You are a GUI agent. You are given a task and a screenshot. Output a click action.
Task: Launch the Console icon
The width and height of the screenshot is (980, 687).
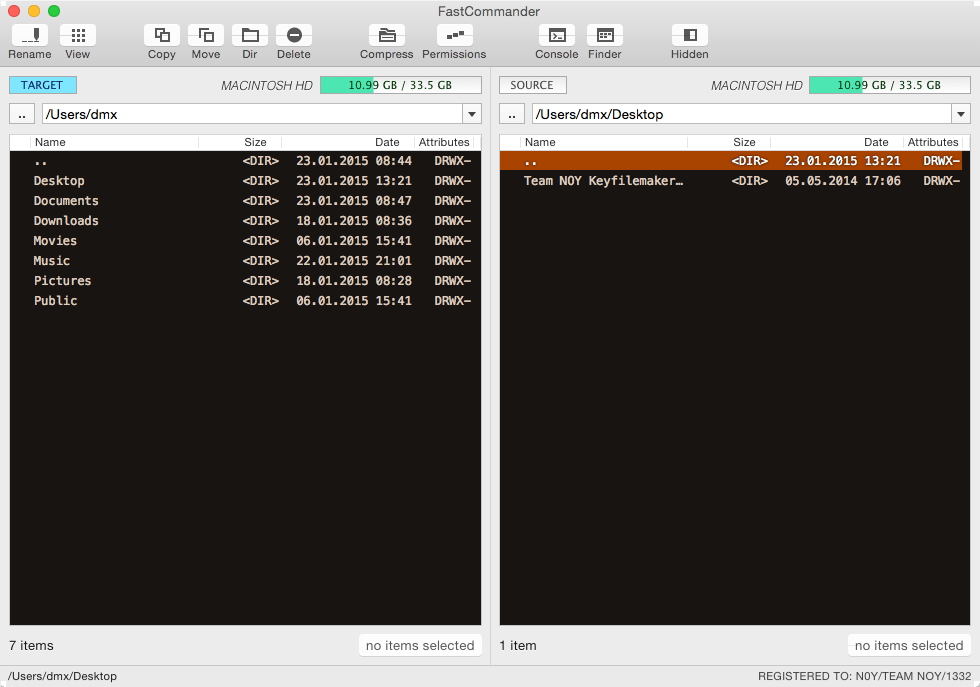click(x=557, y=36)
